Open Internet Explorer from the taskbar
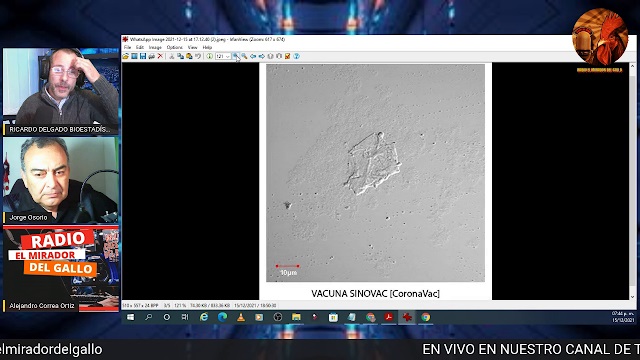 point(204,317)
